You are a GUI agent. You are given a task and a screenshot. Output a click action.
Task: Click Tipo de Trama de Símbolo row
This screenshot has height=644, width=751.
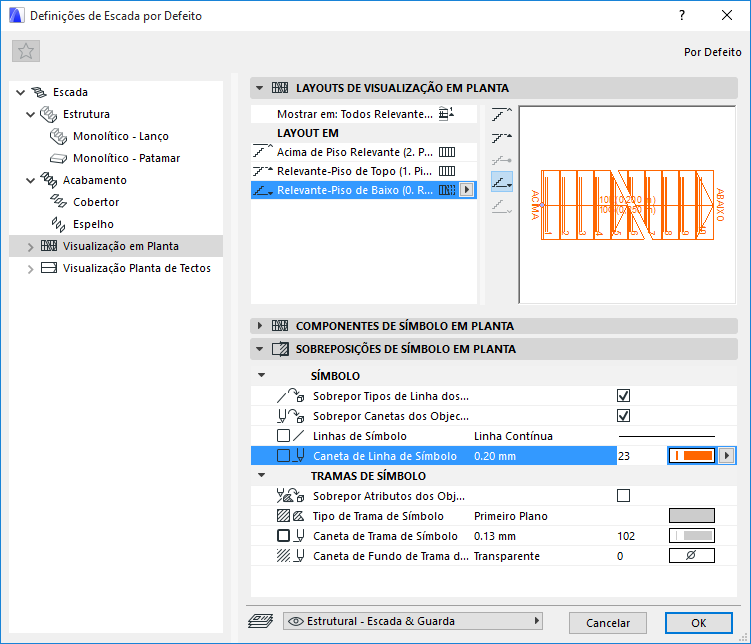pyautogui.click(x=493, y=516)
